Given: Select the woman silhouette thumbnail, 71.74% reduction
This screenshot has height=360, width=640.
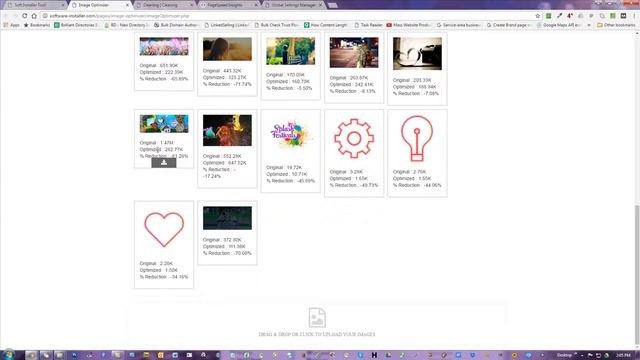Looking at the screenshot, I should coord(227,49).
